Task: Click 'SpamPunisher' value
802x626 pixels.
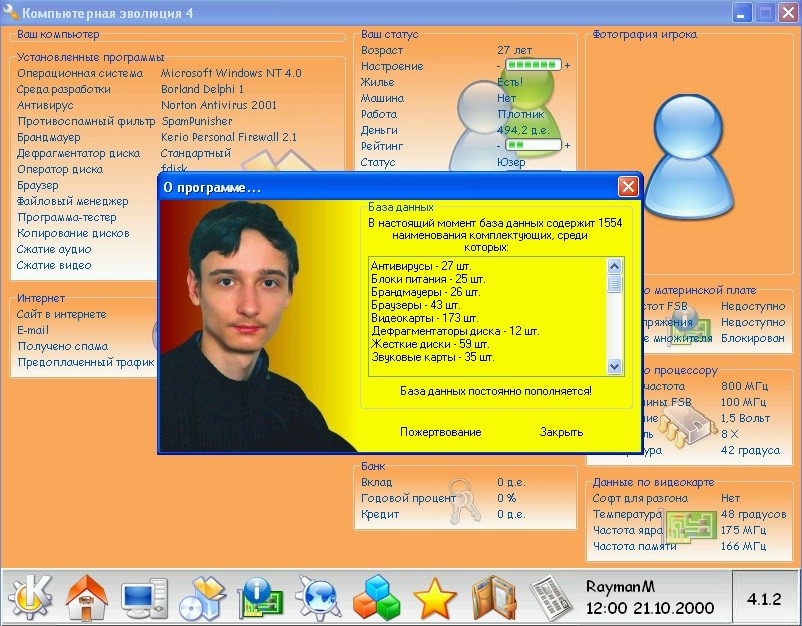Action: tap(197, 121)
